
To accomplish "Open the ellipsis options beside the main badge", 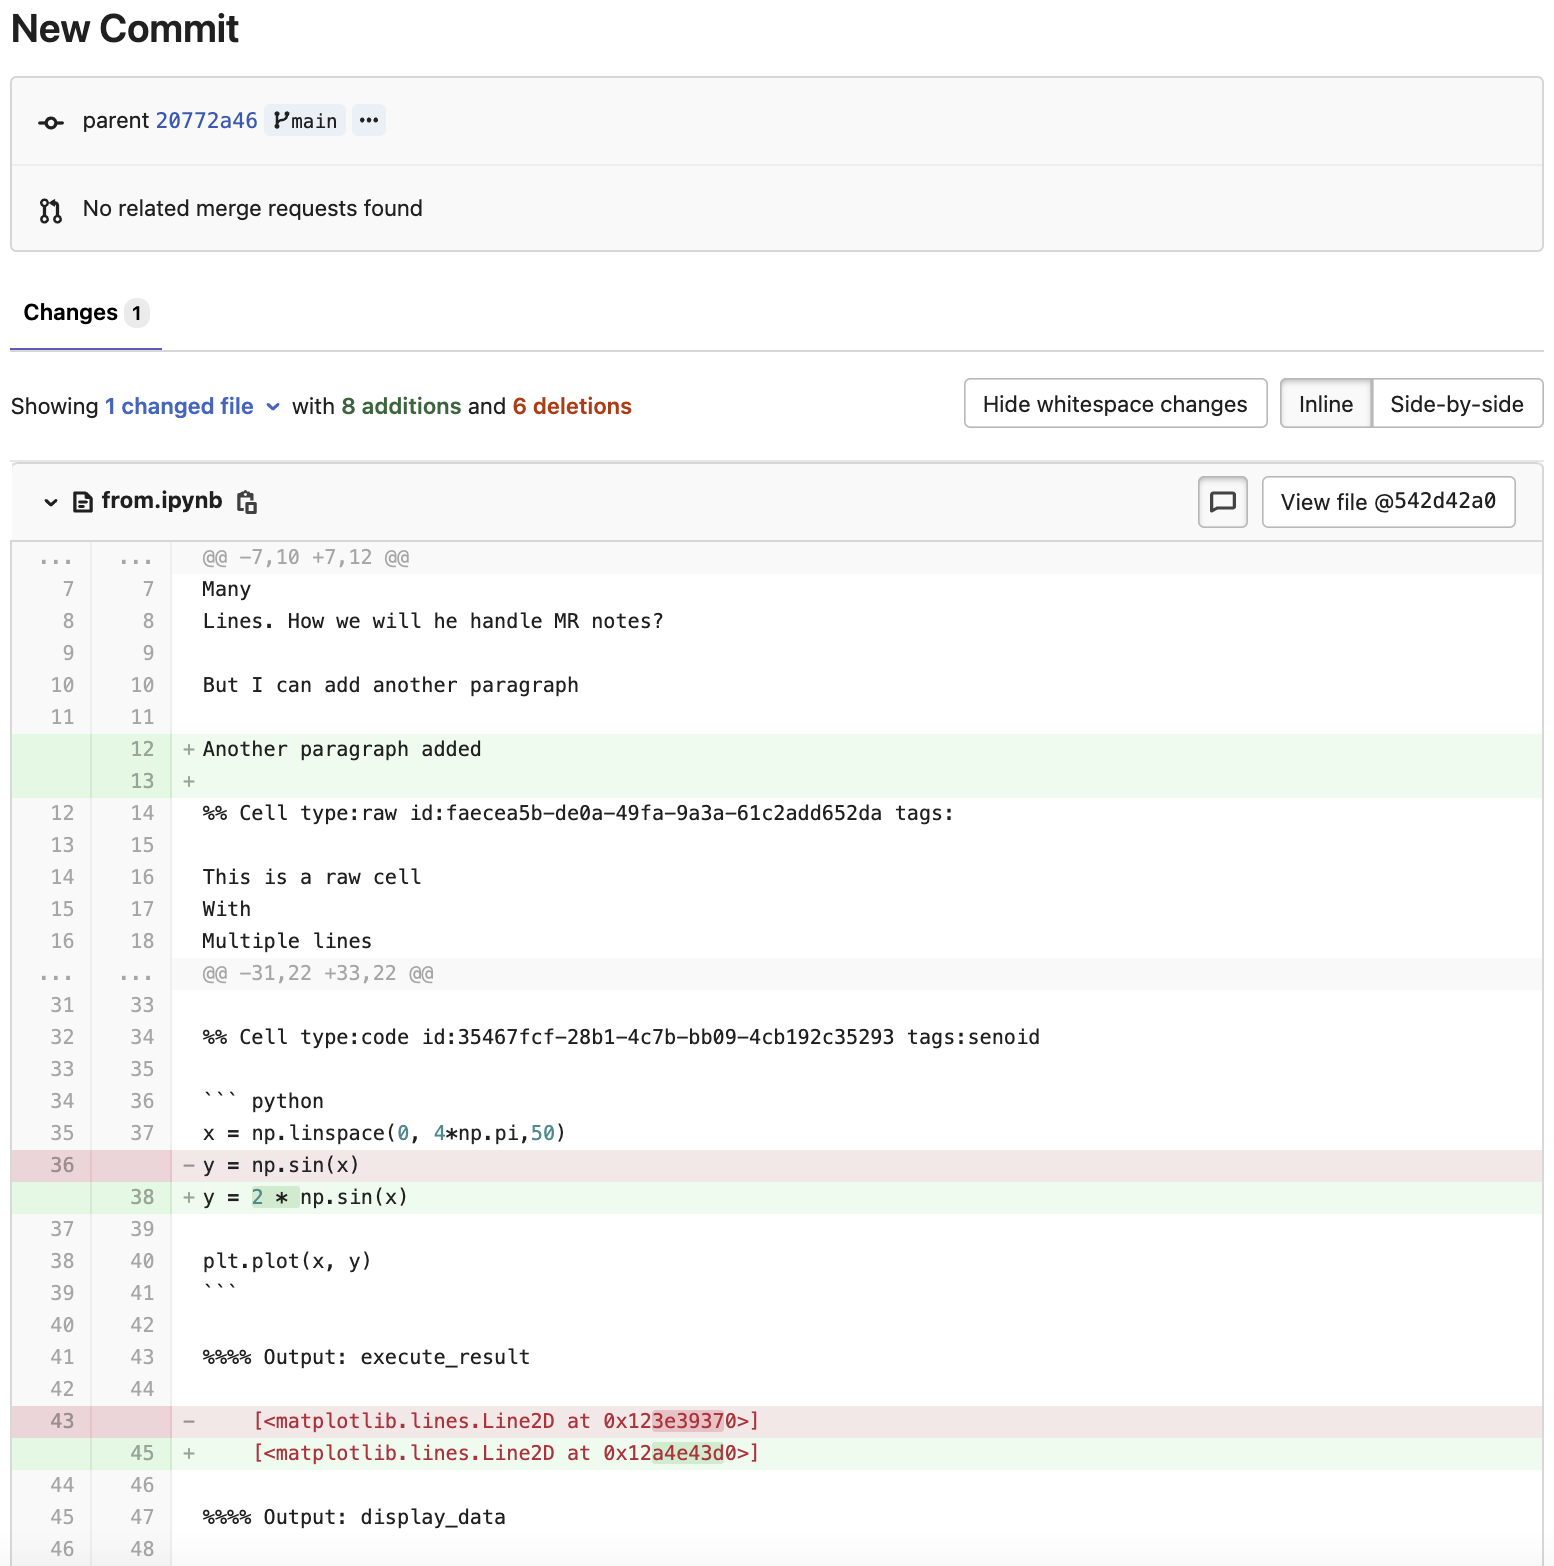I will coord(369,120).
